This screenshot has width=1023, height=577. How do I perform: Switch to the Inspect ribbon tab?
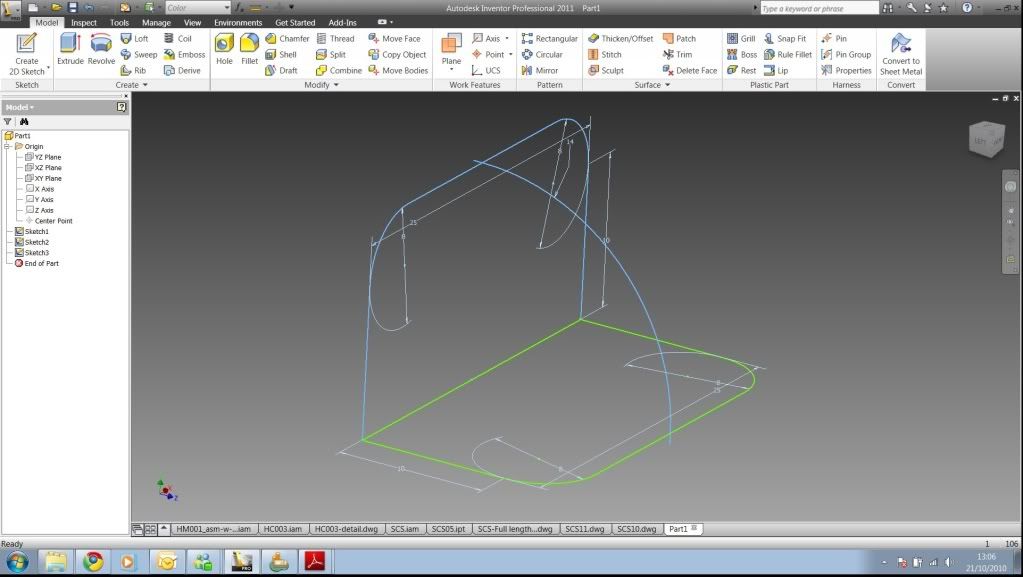(84, 22)
